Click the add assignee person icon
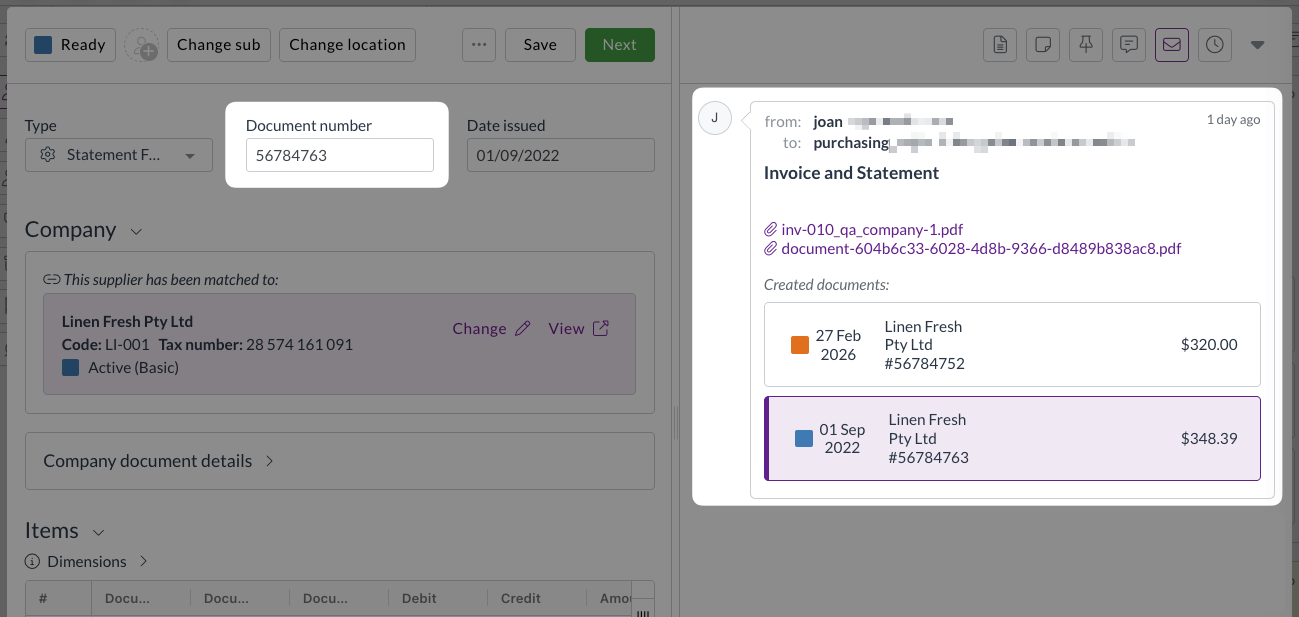 pyautogui.click(x=142, y=45)
